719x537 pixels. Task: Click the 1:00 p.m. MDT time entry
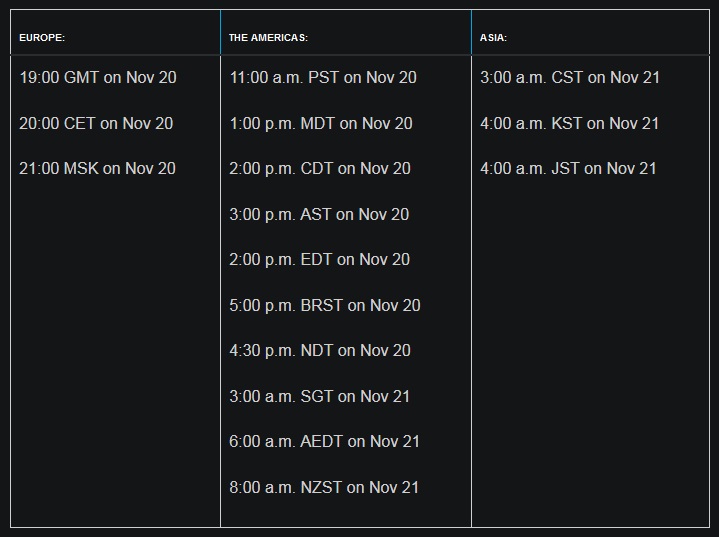321,123
